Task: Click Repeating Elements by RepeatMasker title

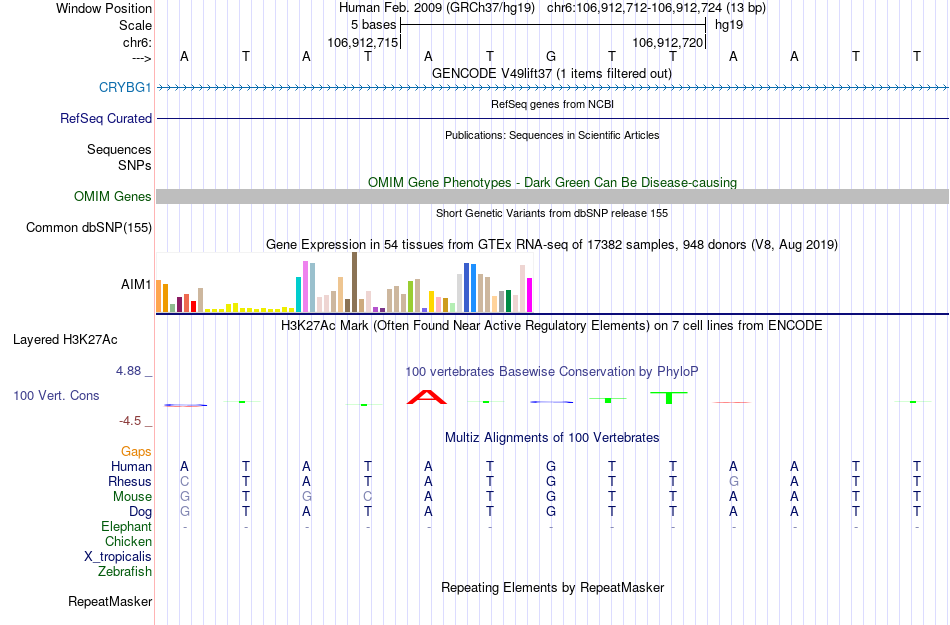Action: tap(552, 587)
